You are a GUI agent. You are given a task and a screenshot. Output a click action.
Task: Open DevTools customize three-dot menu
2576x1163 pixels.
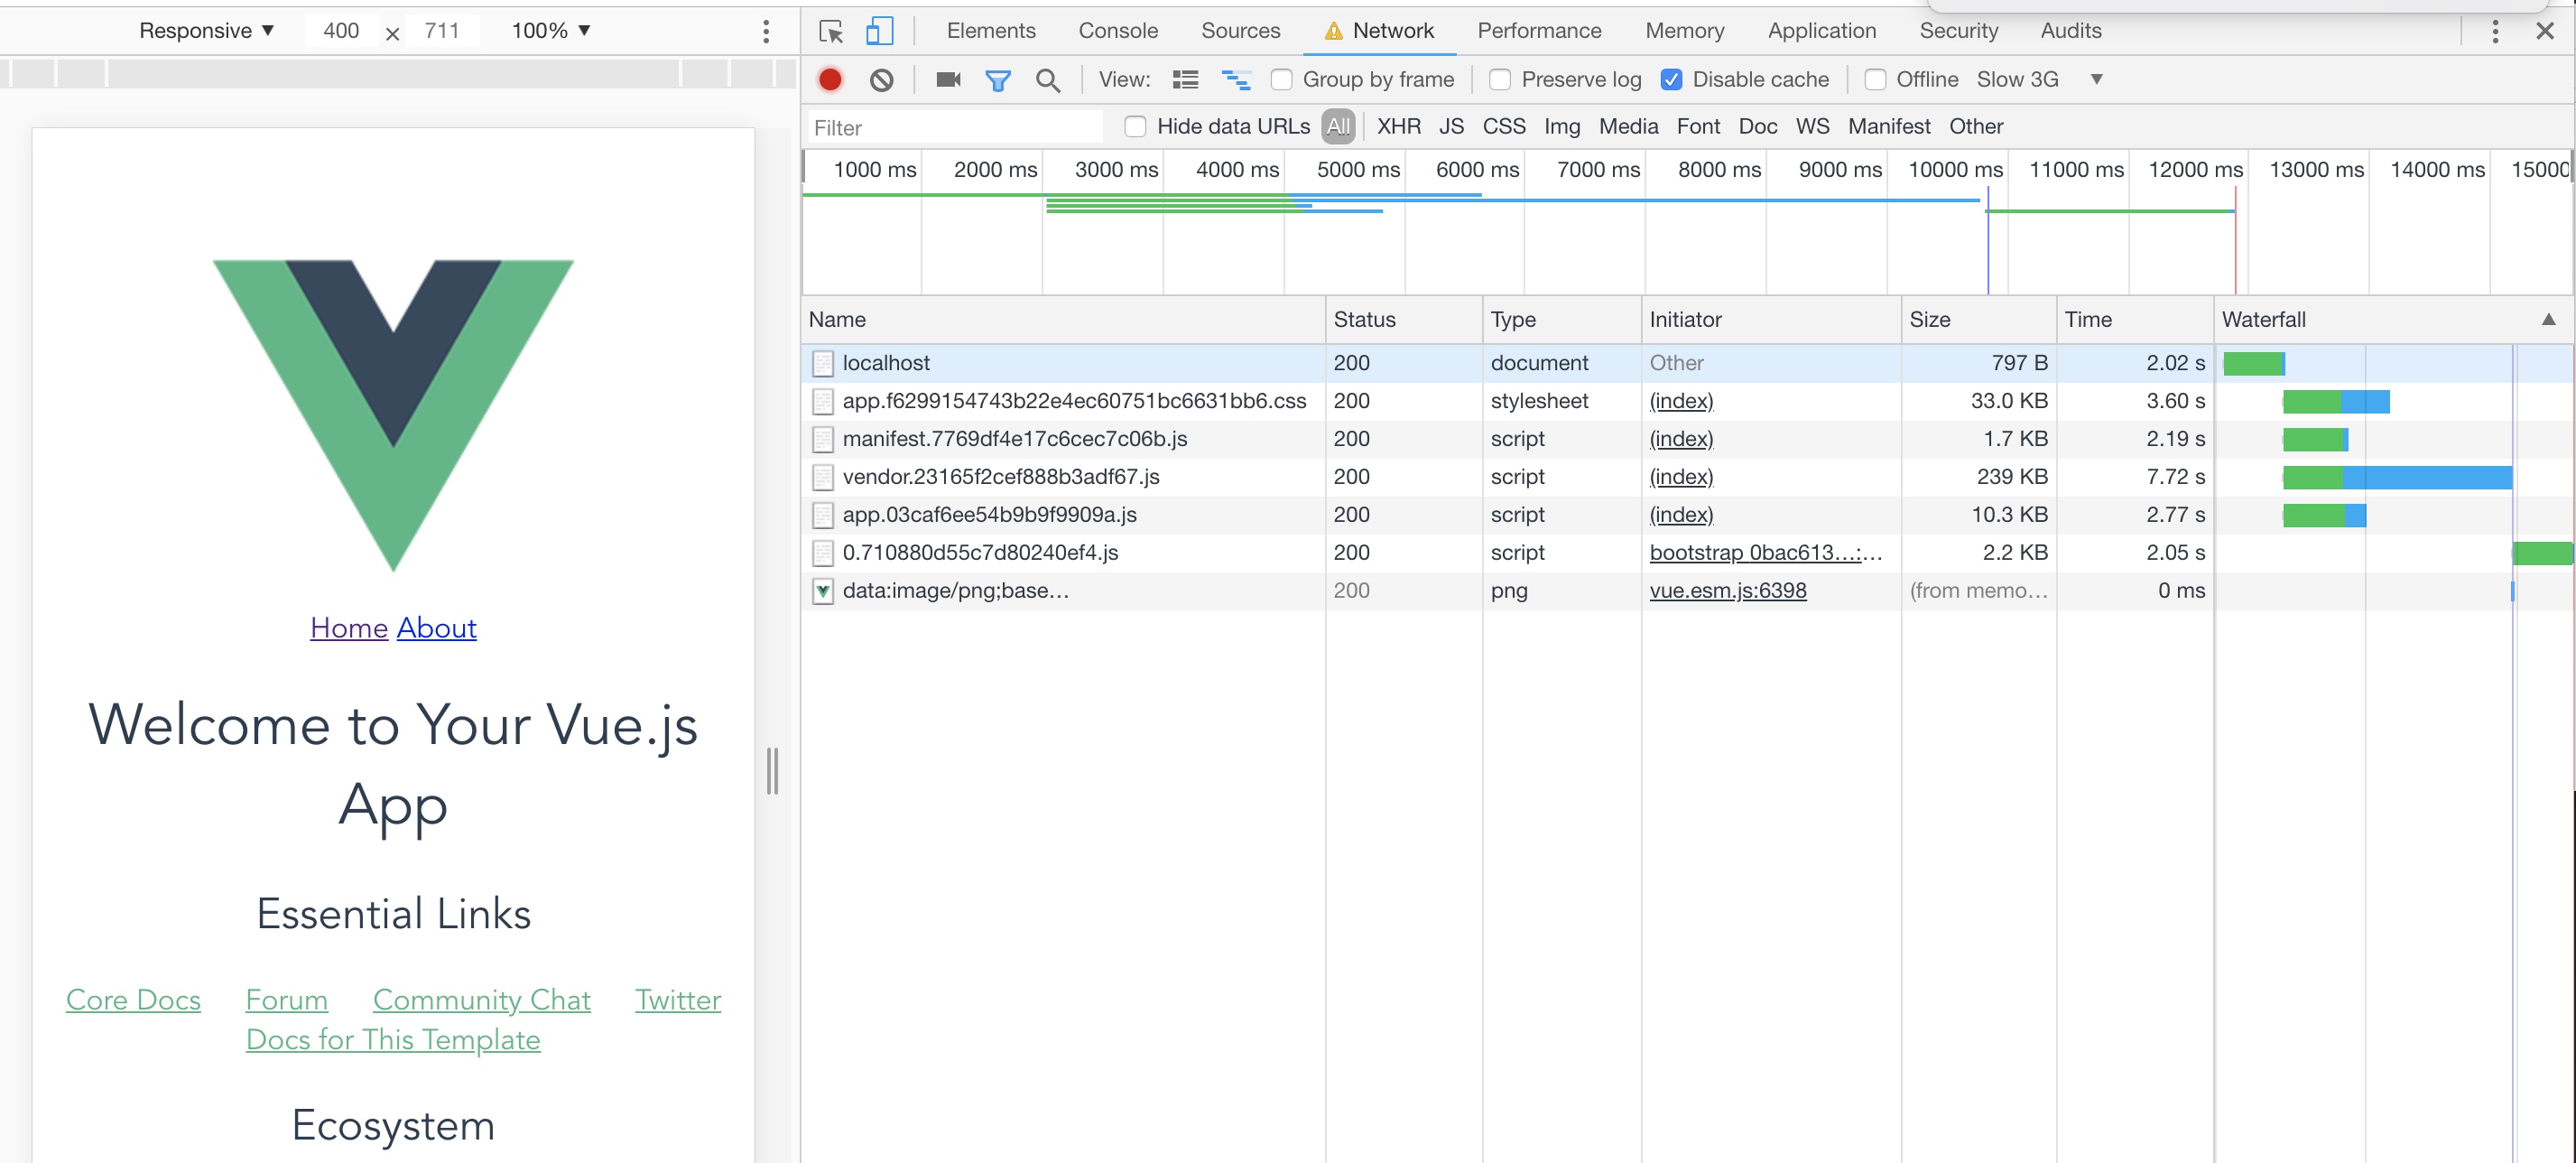[x=2494, y=32]
